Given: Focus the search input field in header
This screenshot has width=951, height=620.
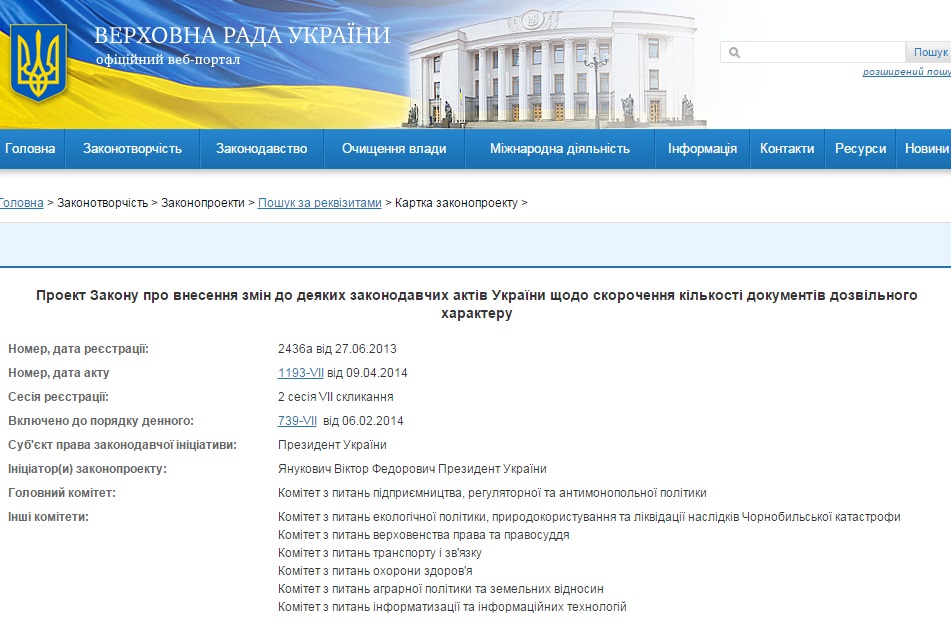Looking at the screenshot, I should pos(822,53).
